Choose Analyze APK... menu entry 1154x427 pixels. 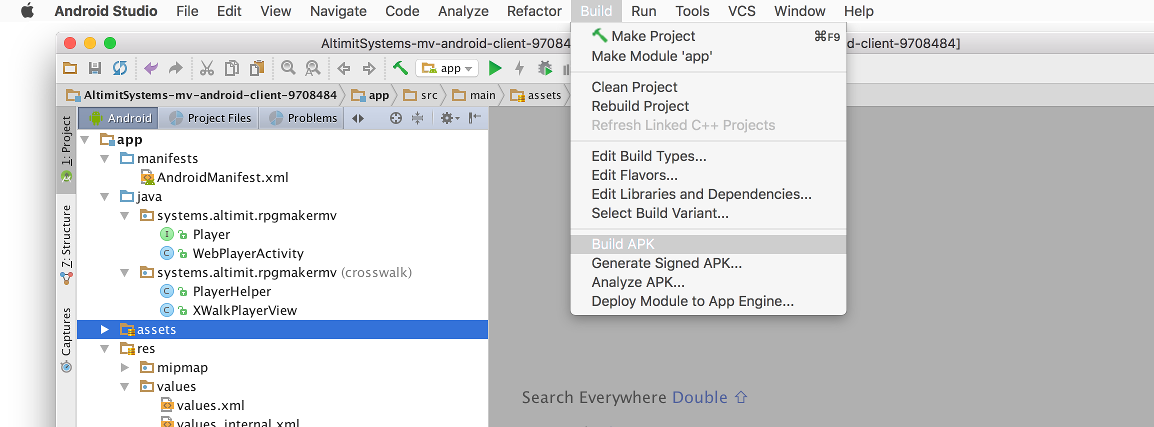tap(708, 282)
